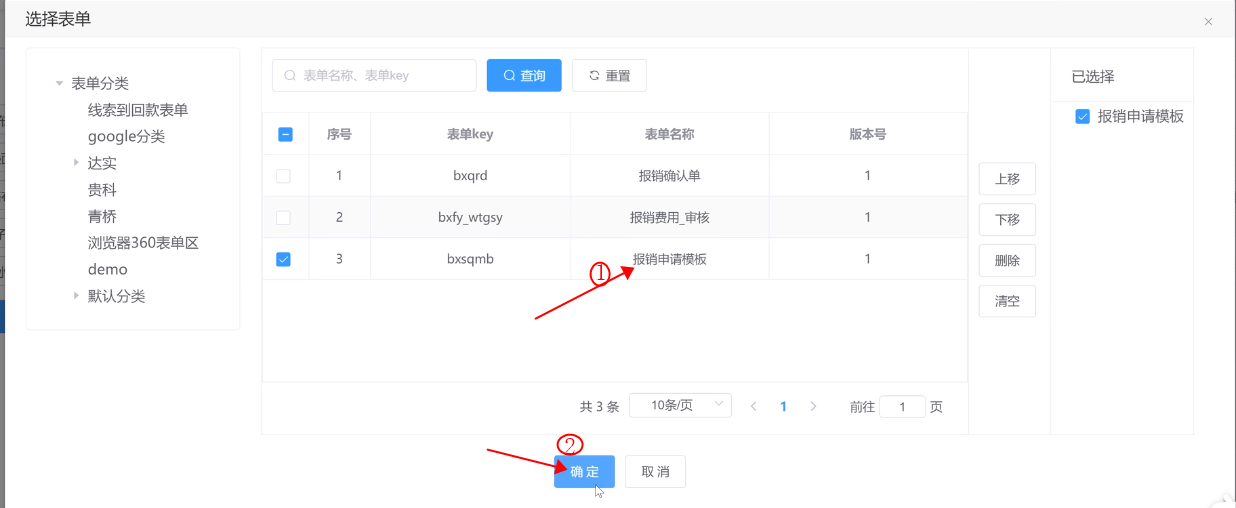Click the 前往 page number input
Image resolution: width=1236 pixels, height=508 pixels.
click(x=903, y=407)
